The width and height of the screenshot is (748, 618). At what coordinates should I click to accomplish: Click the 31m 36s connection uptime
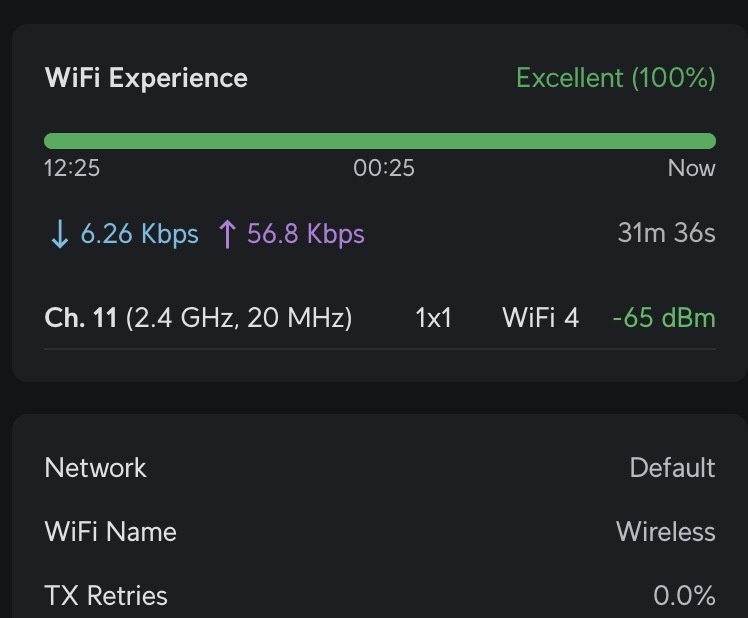click(x=666, y=233)
